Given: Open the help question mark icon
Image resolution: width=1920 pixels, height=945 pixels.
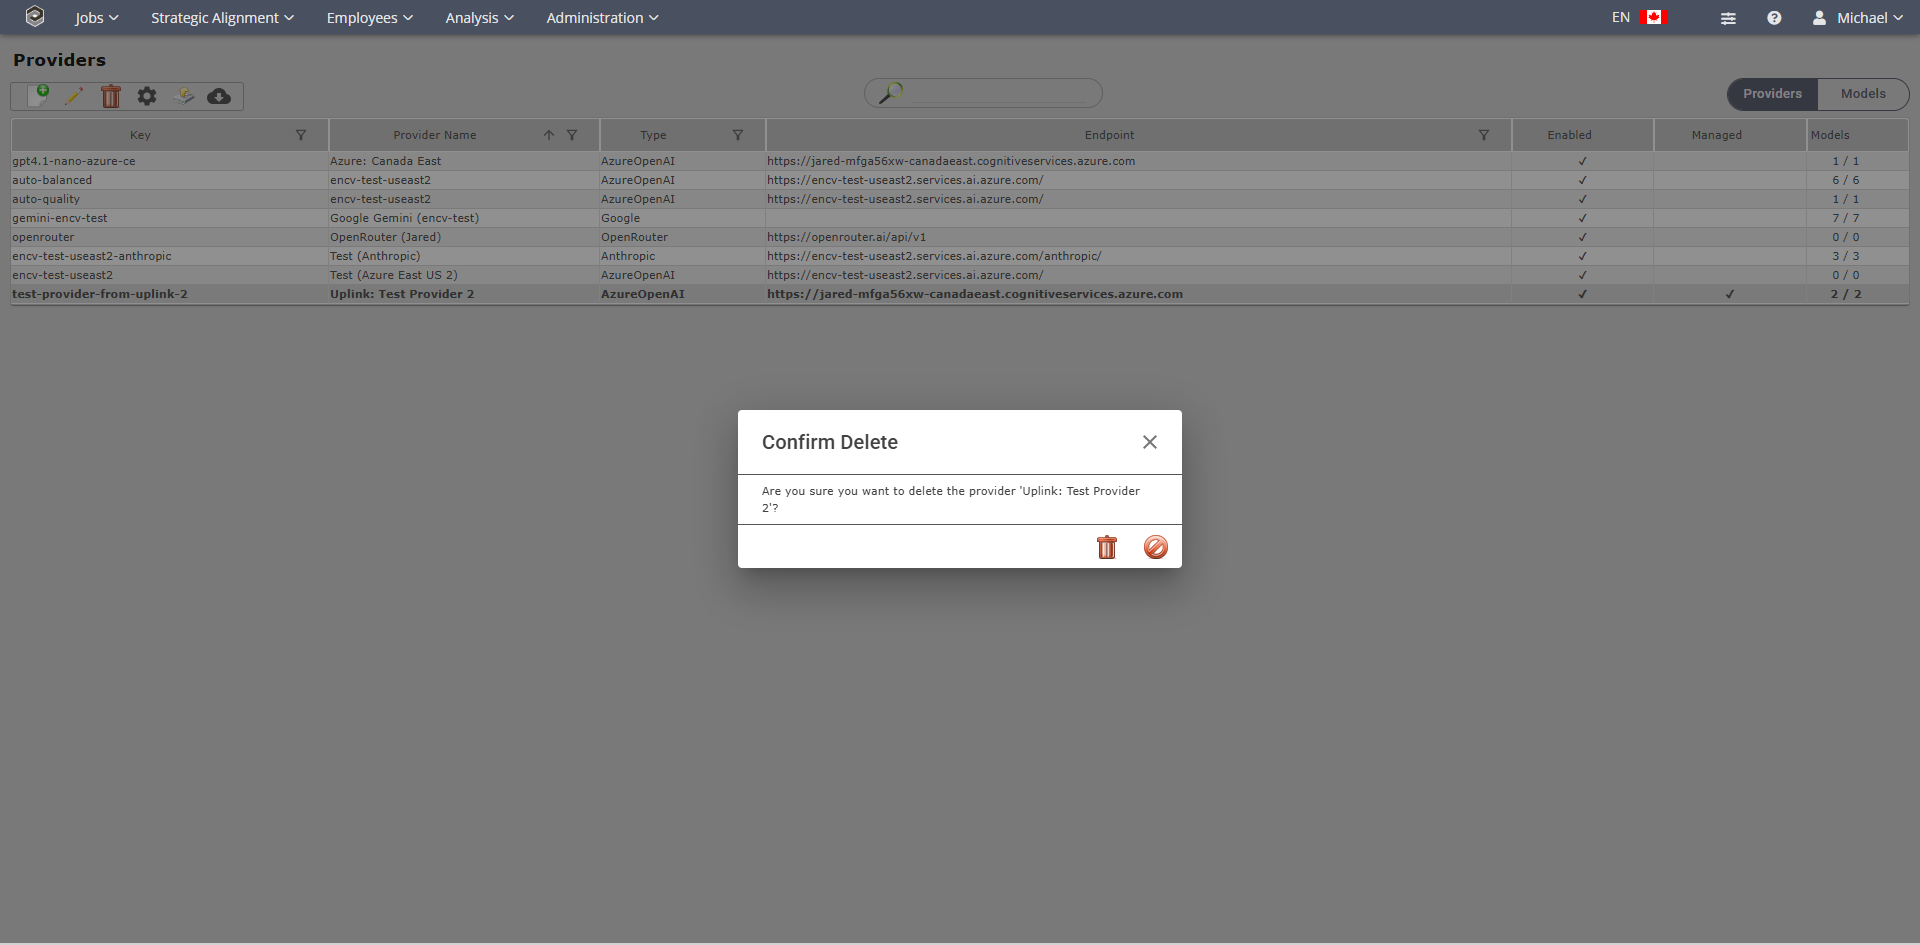Looking at the screenshot, I should tap(1773, 18).
